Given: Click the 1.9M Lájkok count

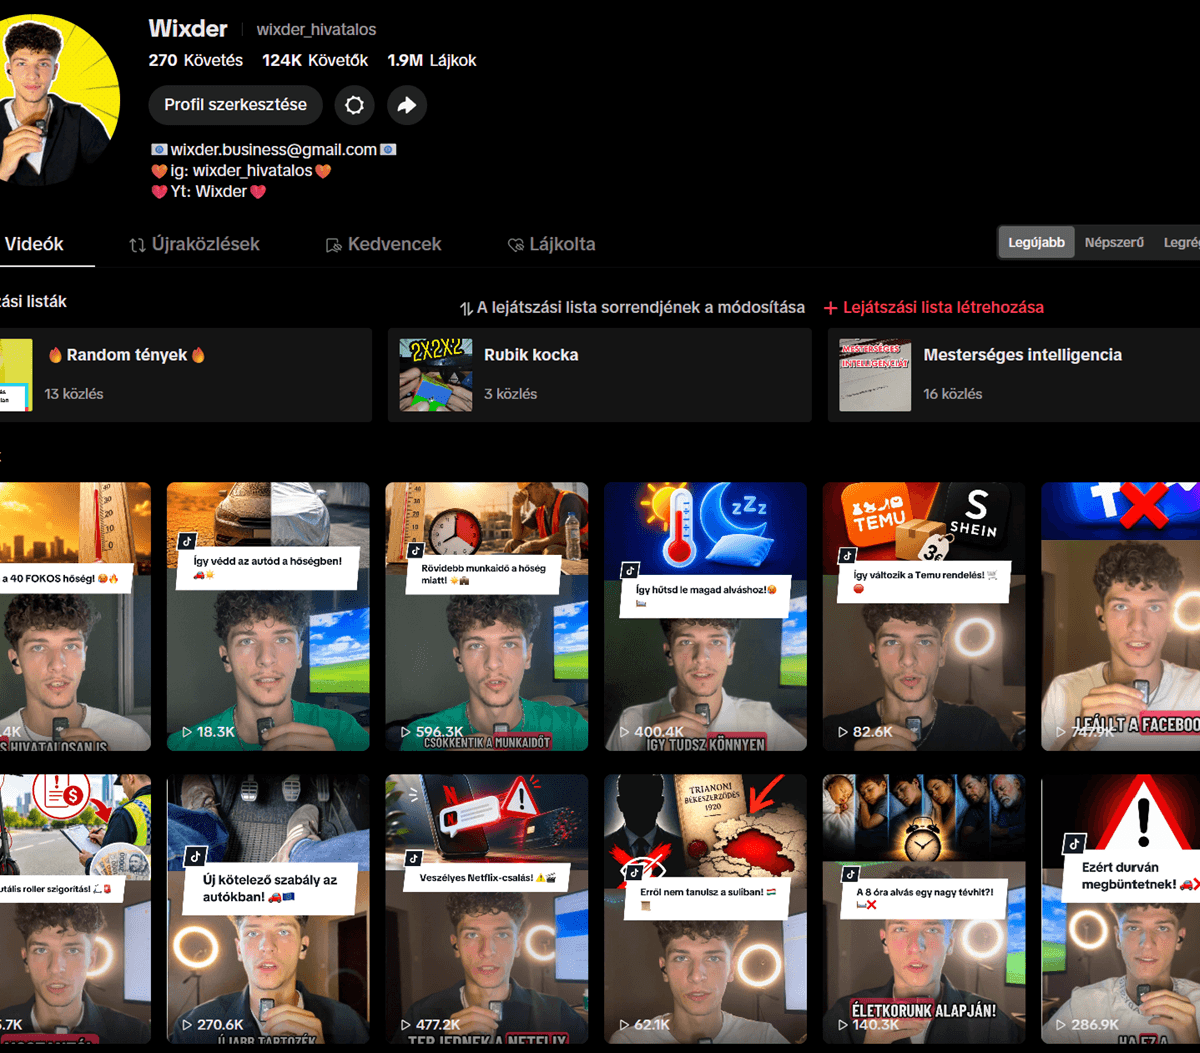Looking at the screenshot, I should tap(432, 60).
